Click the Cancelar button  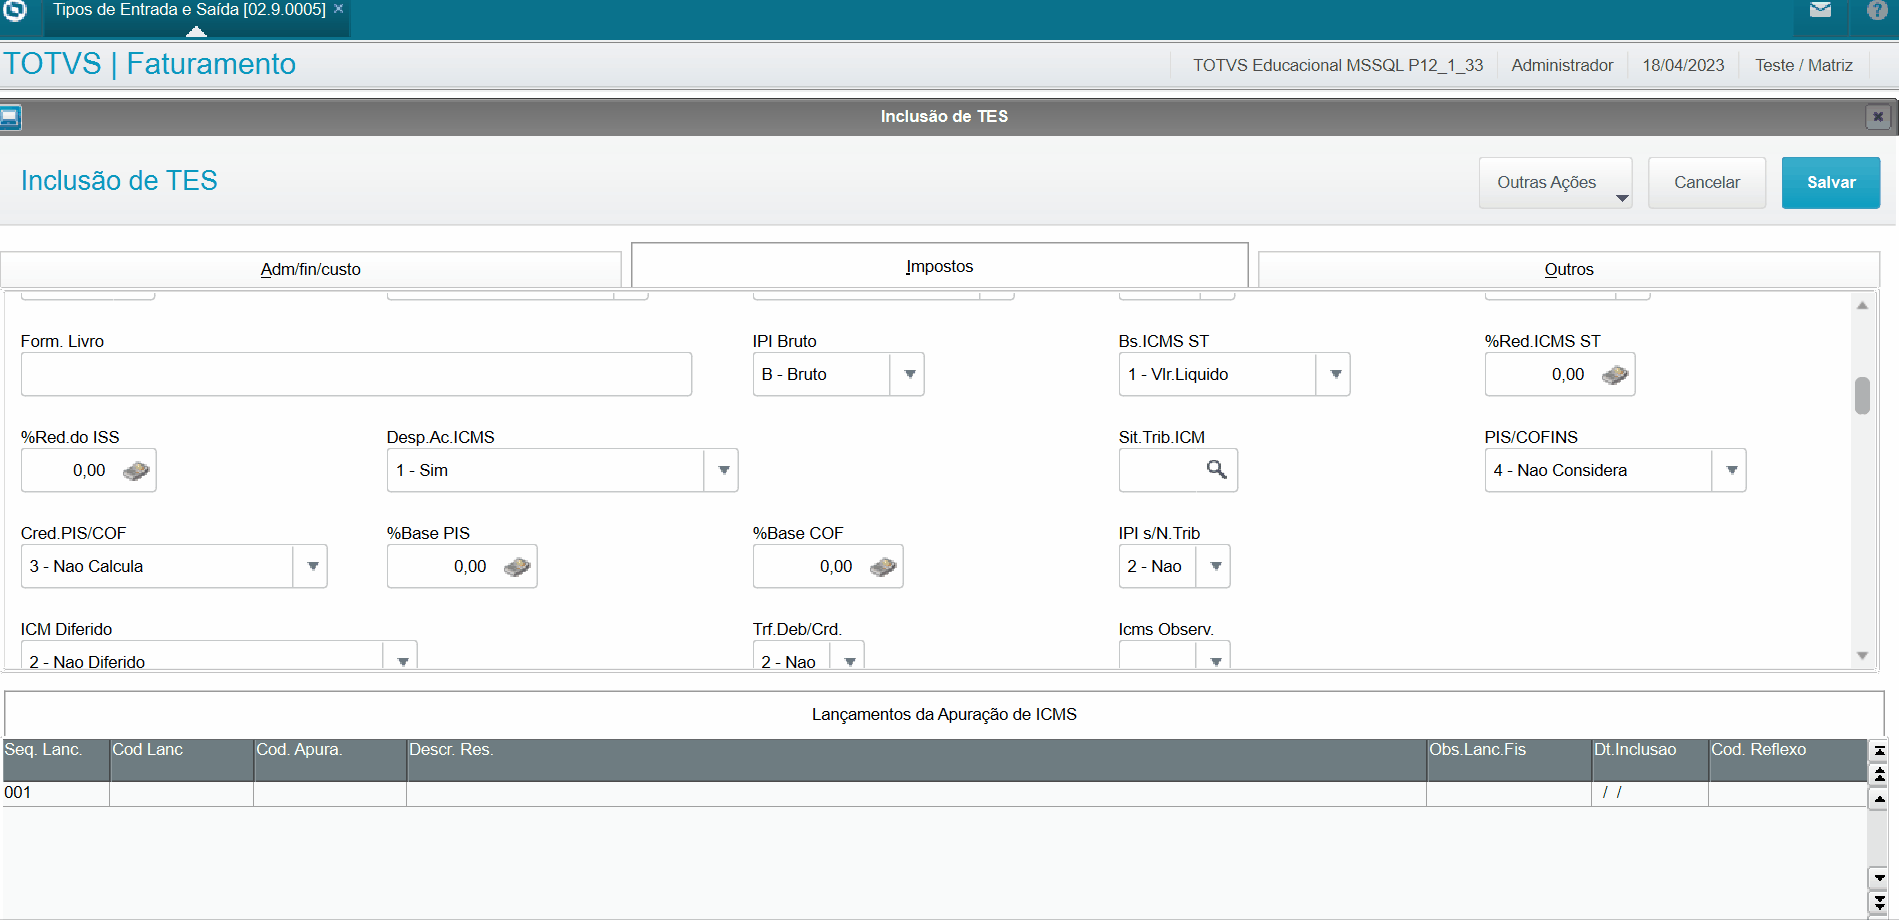click(x=1706, y=182)
